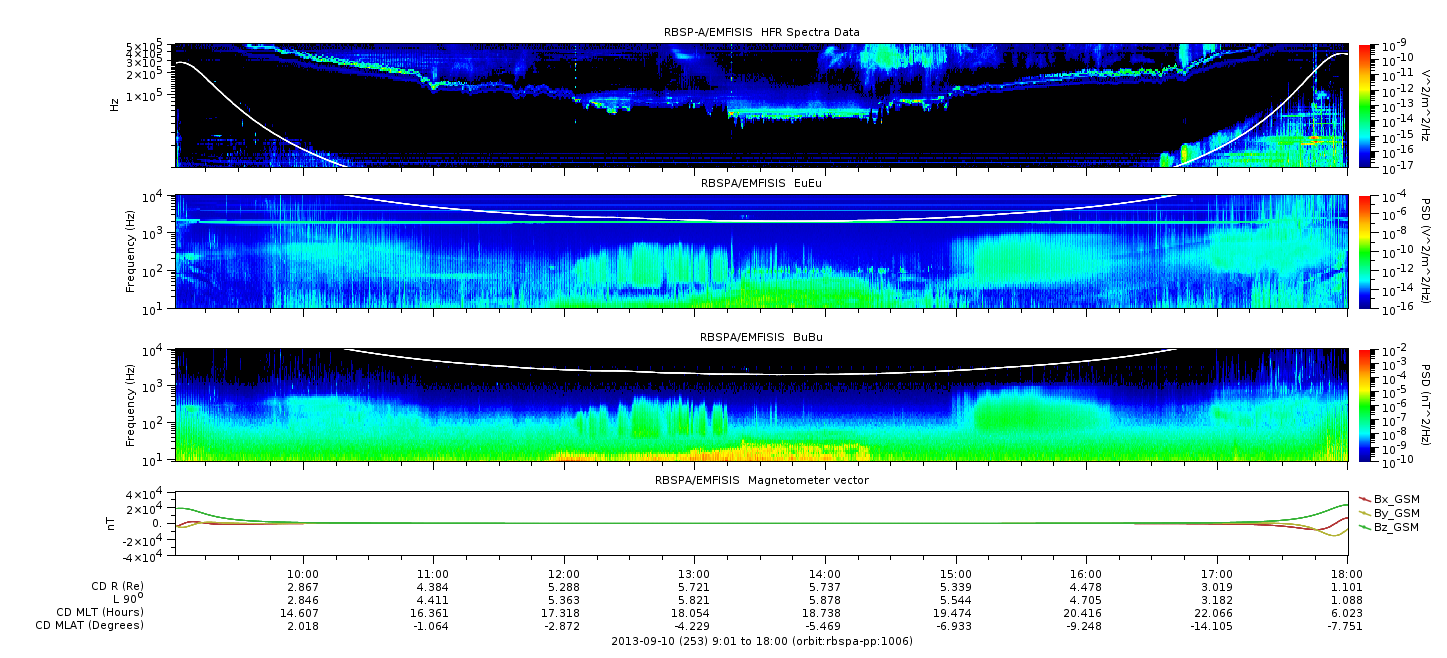Select the Bx_GSM legend entry
The height and width of the screenshot is (658, 1447).
pos(1395,499)
